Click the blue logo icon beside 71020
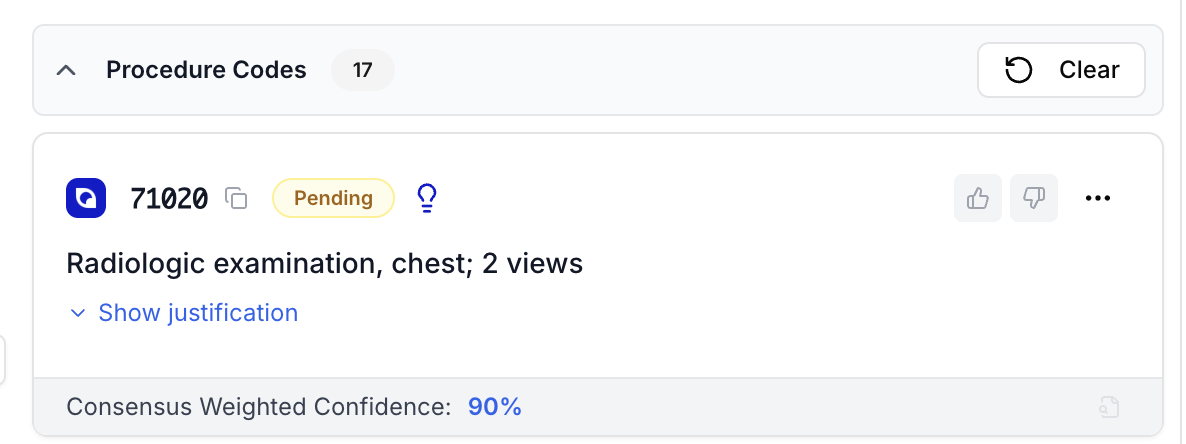This screenshot has width=1186, height=444. click(x=87, y=198)
